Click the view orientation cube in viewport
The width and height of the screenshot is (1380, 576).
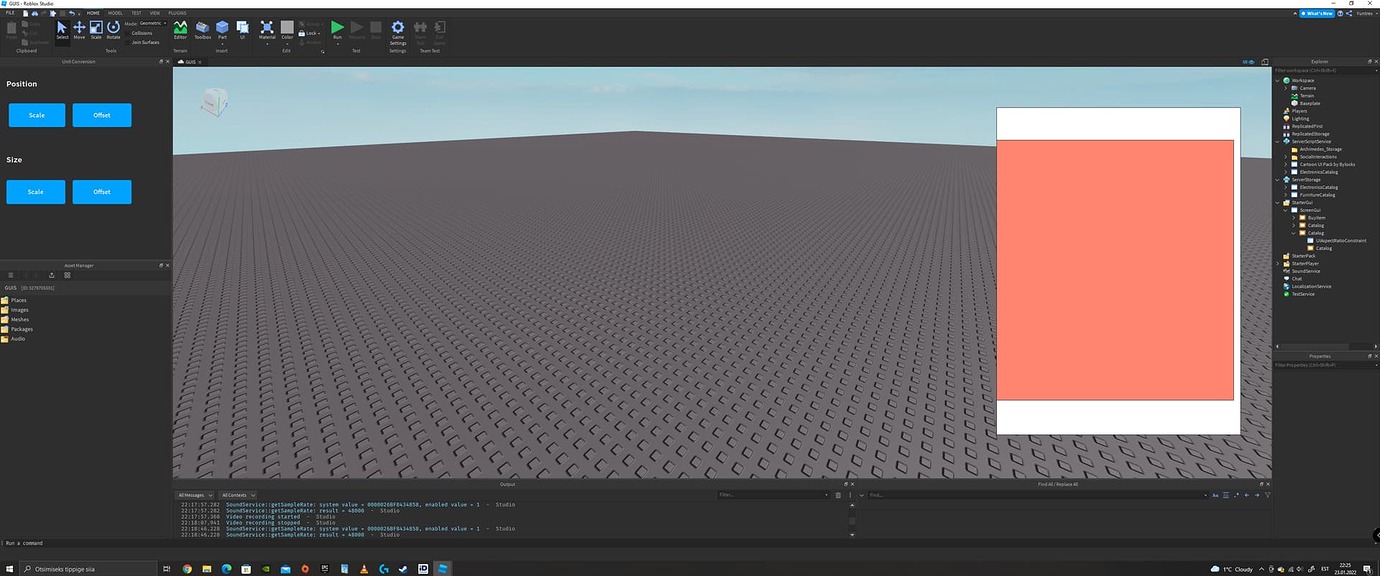tap(214, 102)
